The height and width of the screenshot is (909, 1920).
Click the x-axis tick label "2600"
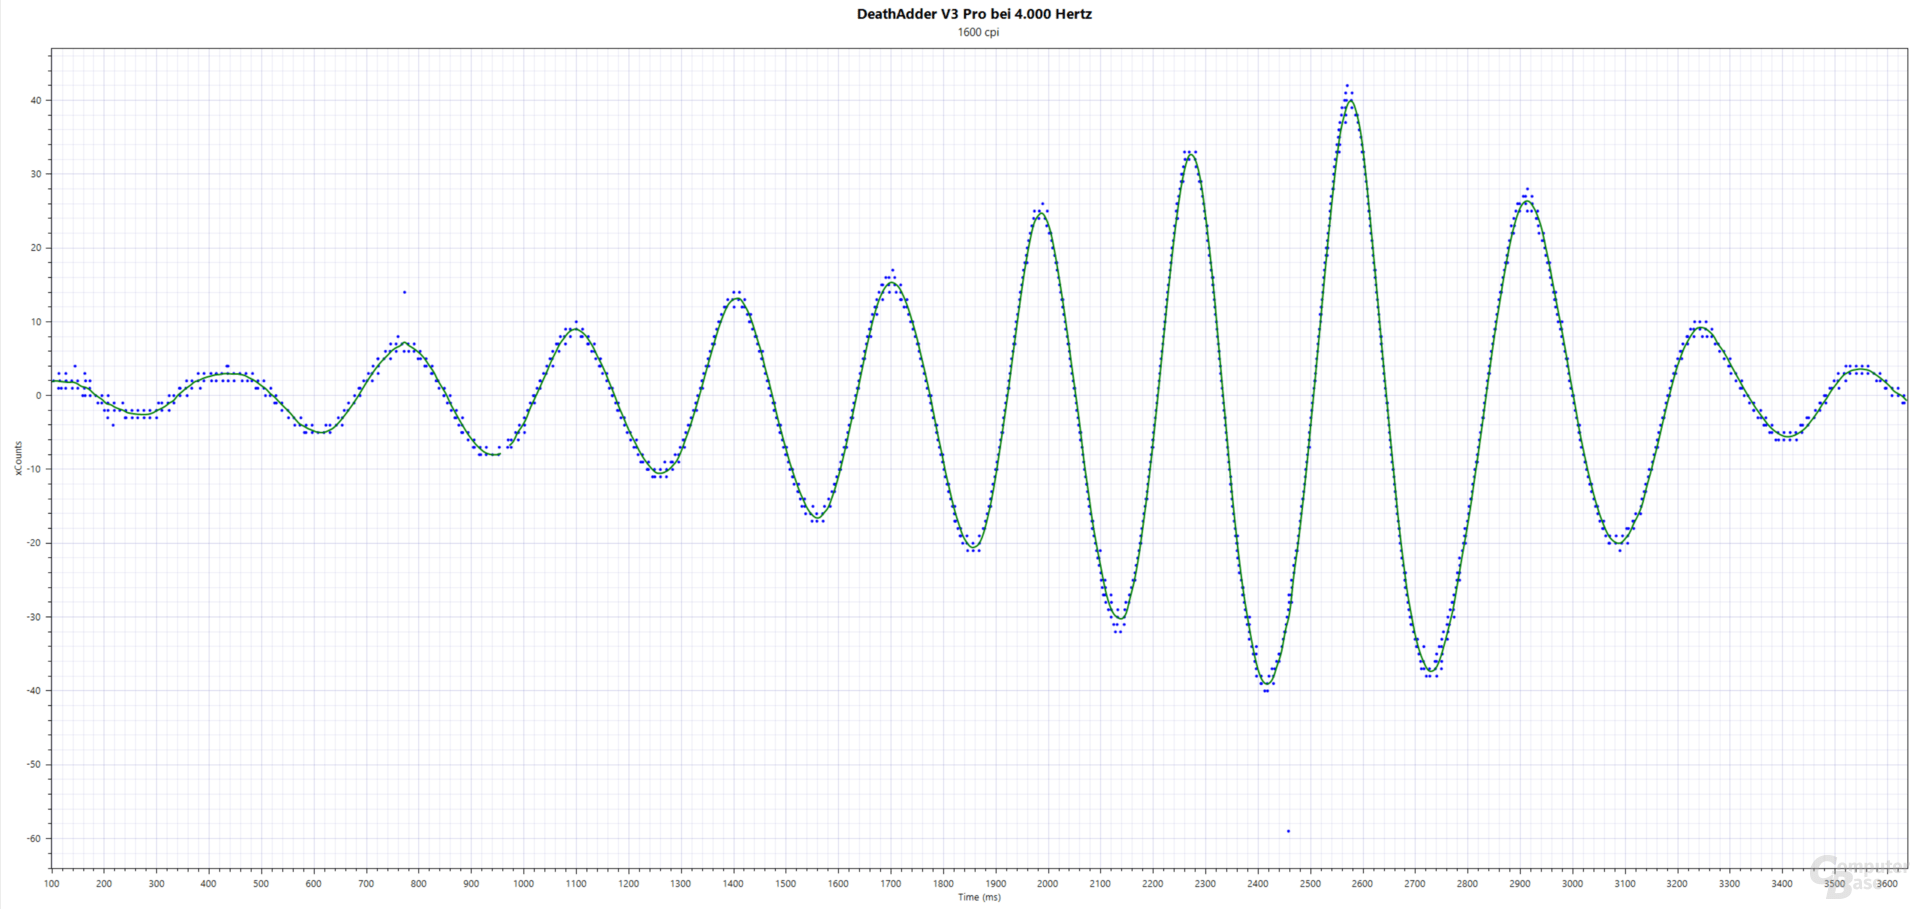1363,884
